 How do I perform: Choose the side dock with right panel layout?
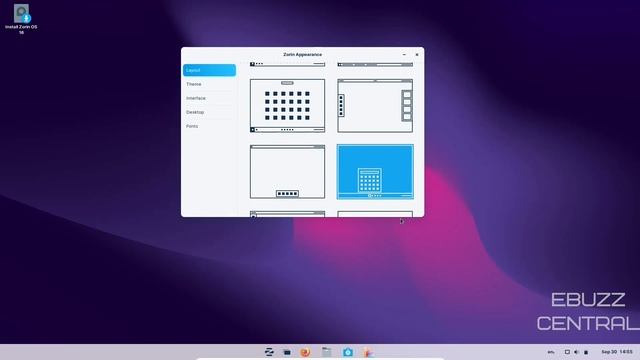click(375, 106)
